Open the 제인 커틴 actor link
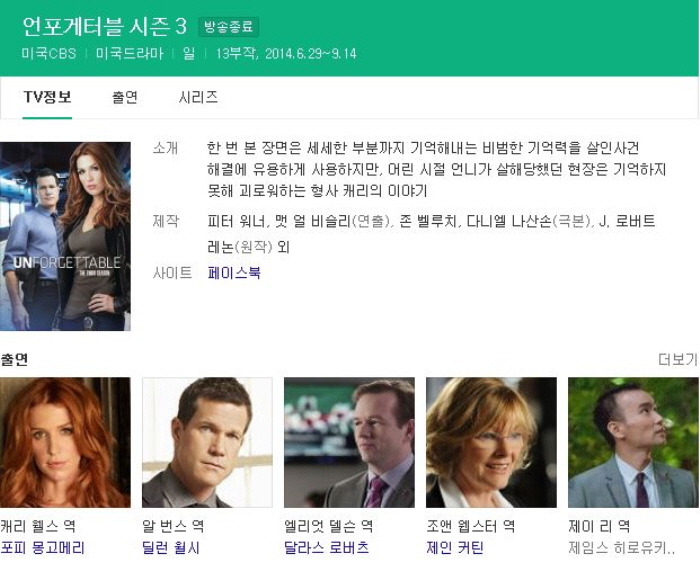This screenshot has height=562, width=700. pyautogui.click(x=455, y=547)
